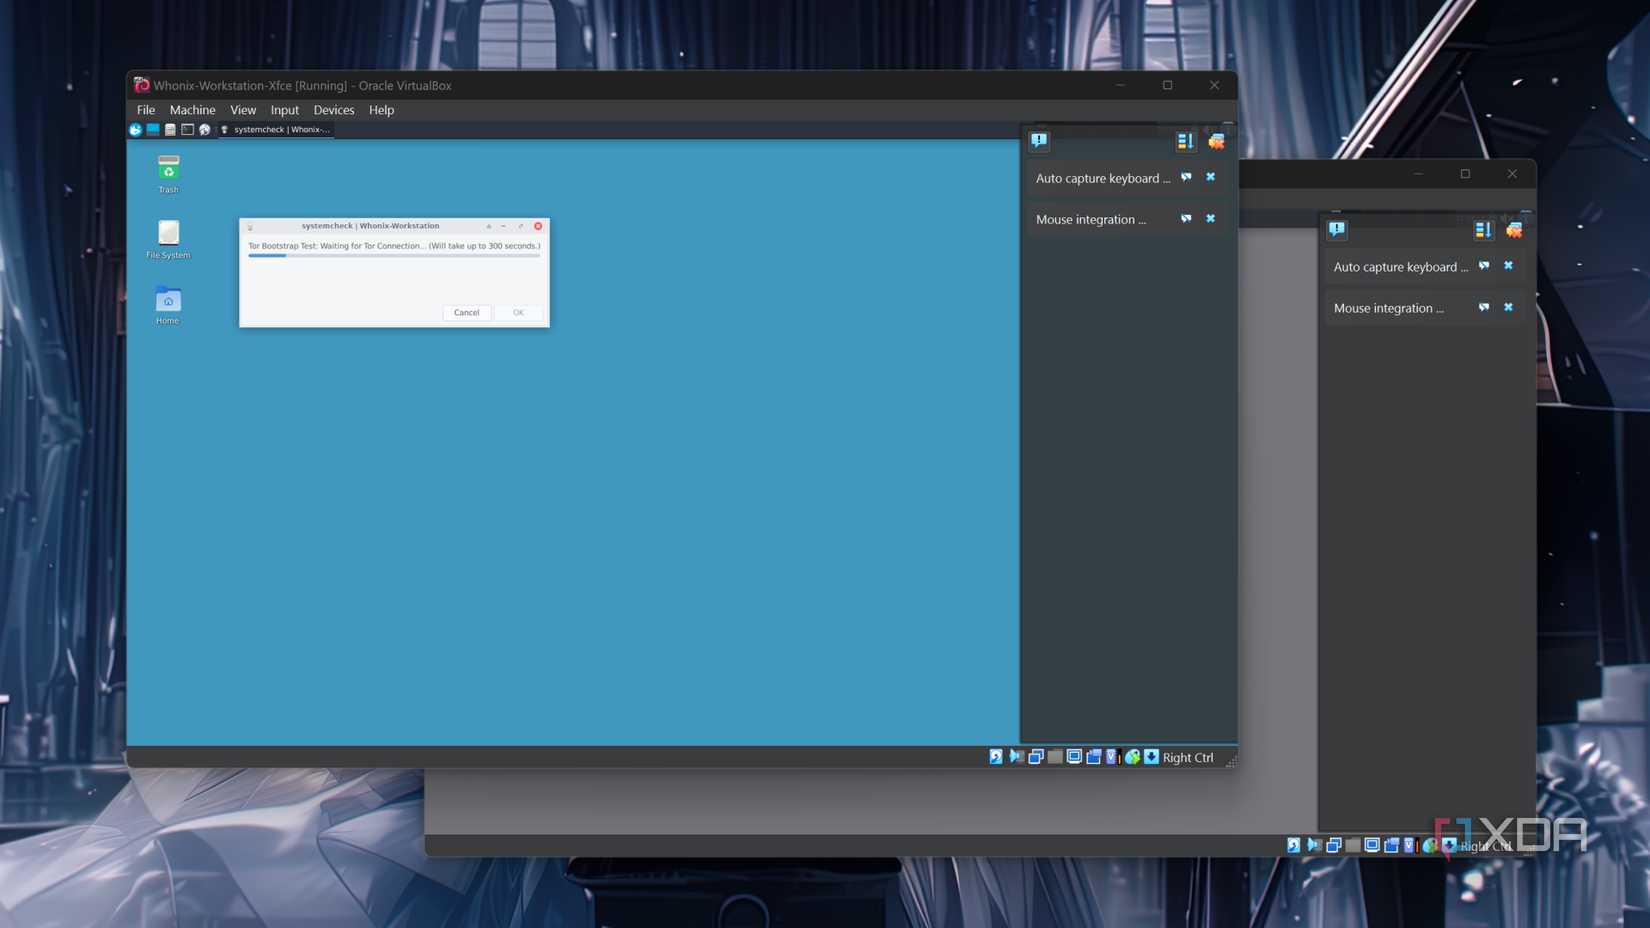Dismiss the 'Mouse integration' notification

point(1210,219)
